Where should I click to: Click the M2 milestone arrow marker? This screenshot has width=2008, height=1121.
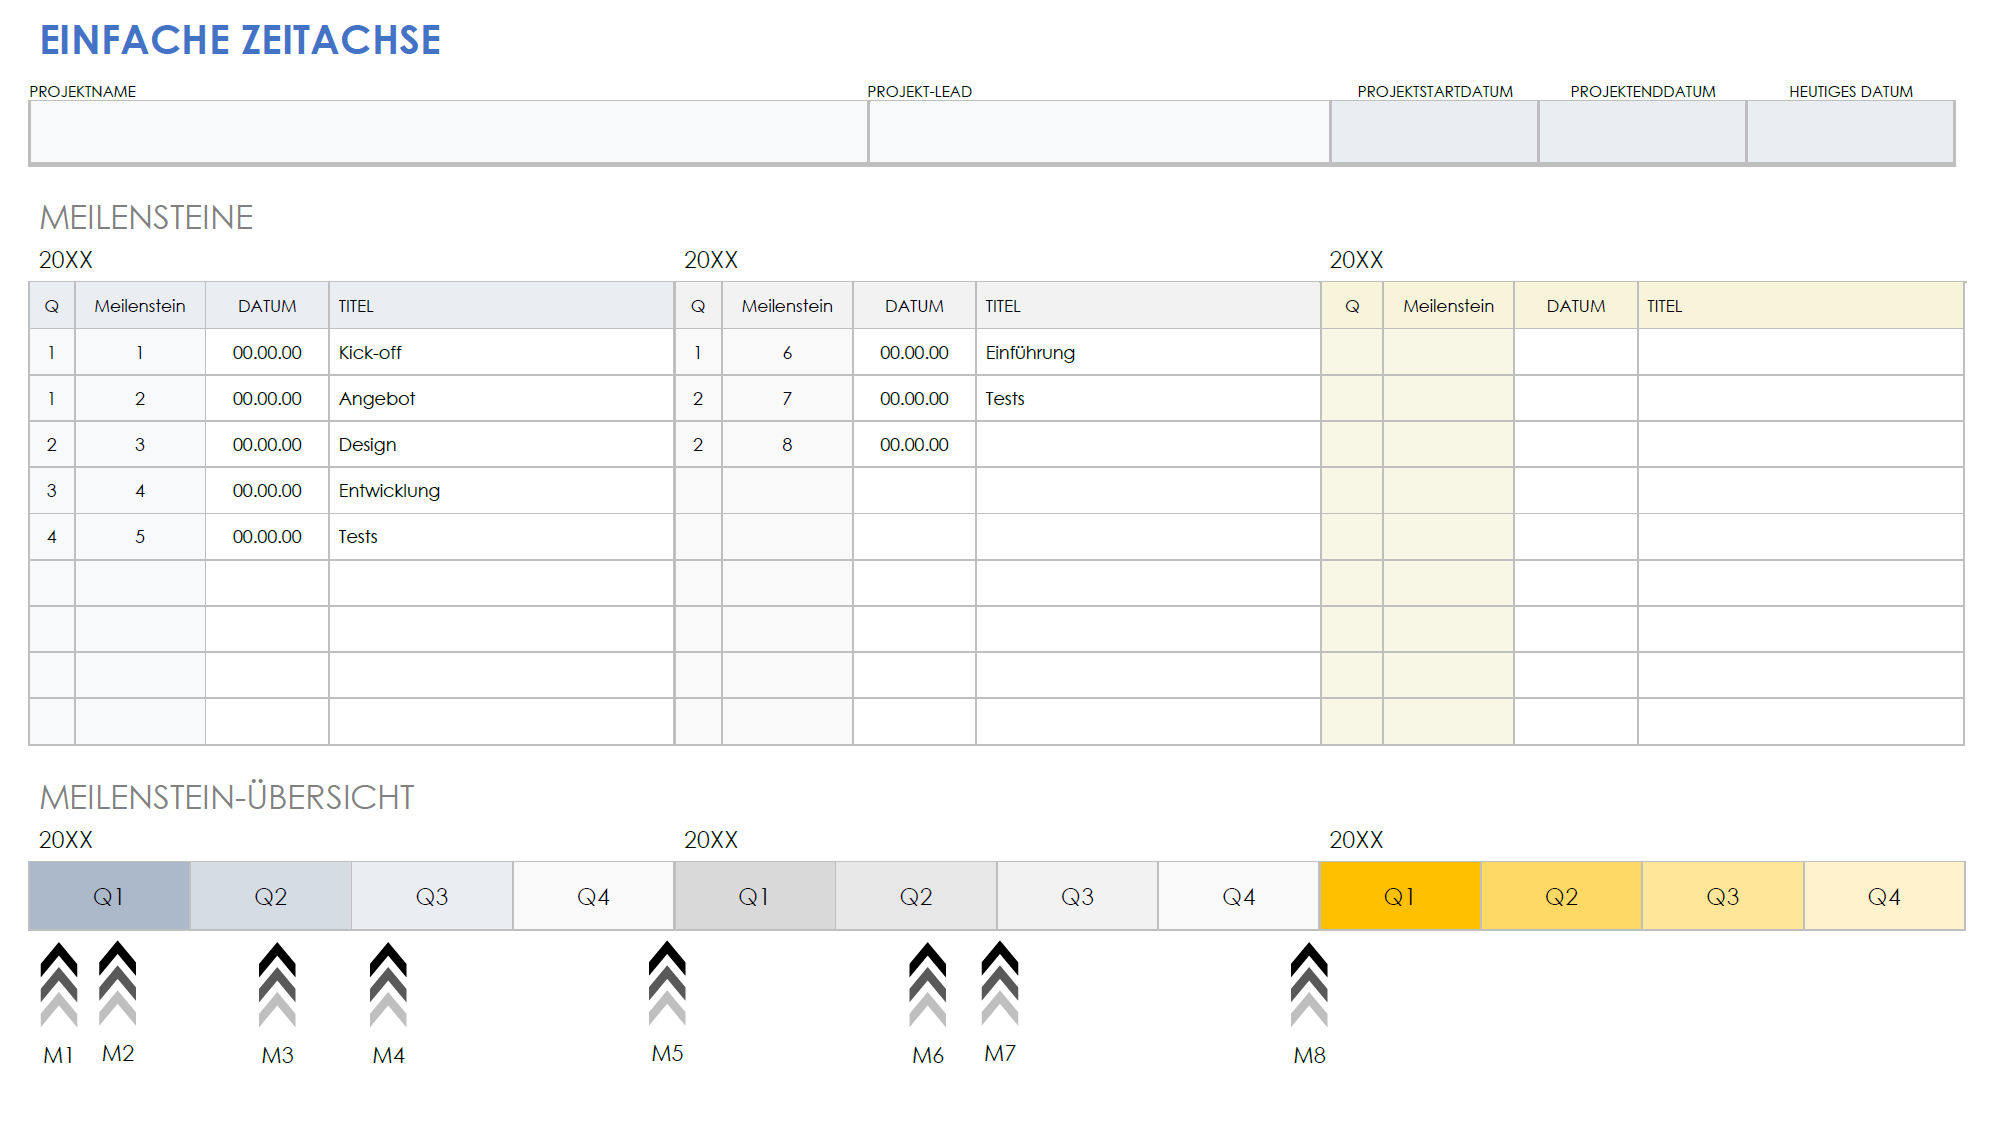click(118, 984)
